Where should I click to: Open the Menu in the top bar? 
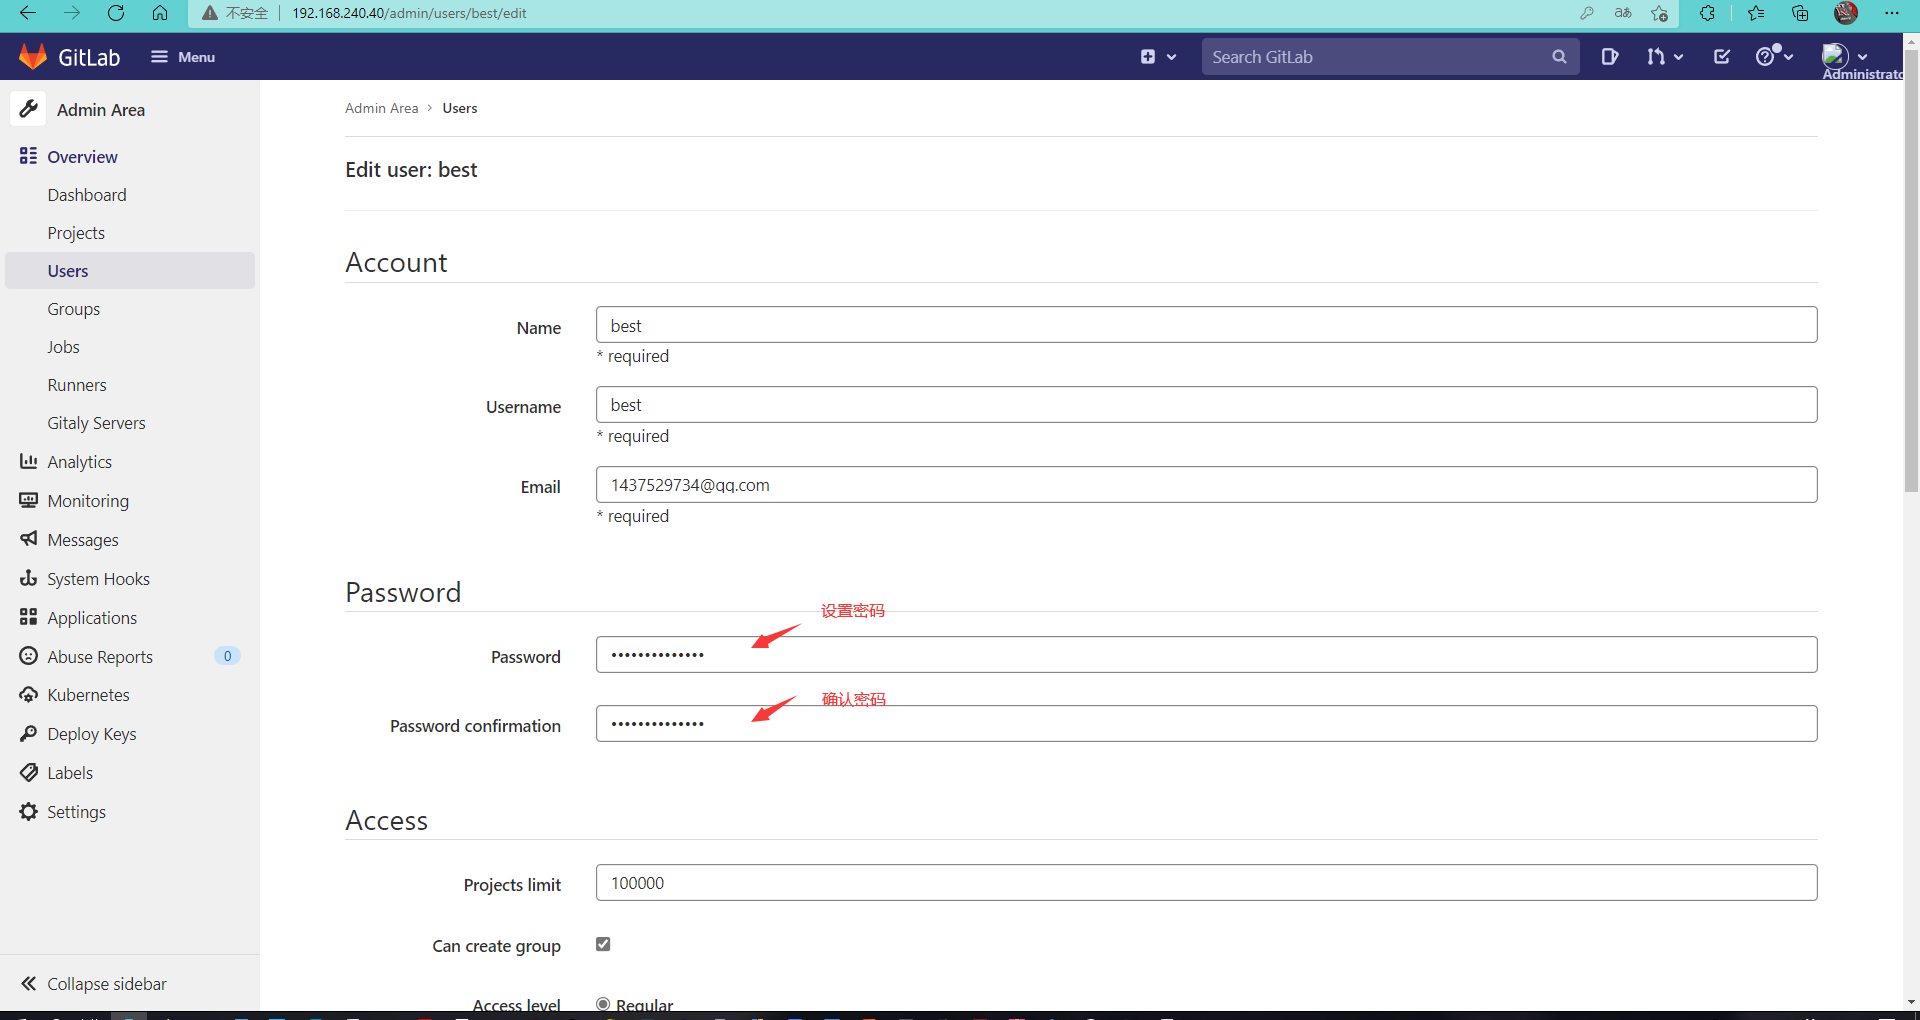tap(182, 57)
